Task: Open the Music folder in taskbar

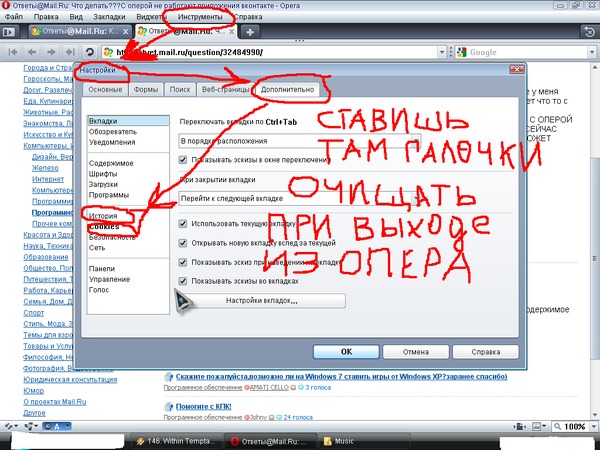Action: [x=364, y=441]
